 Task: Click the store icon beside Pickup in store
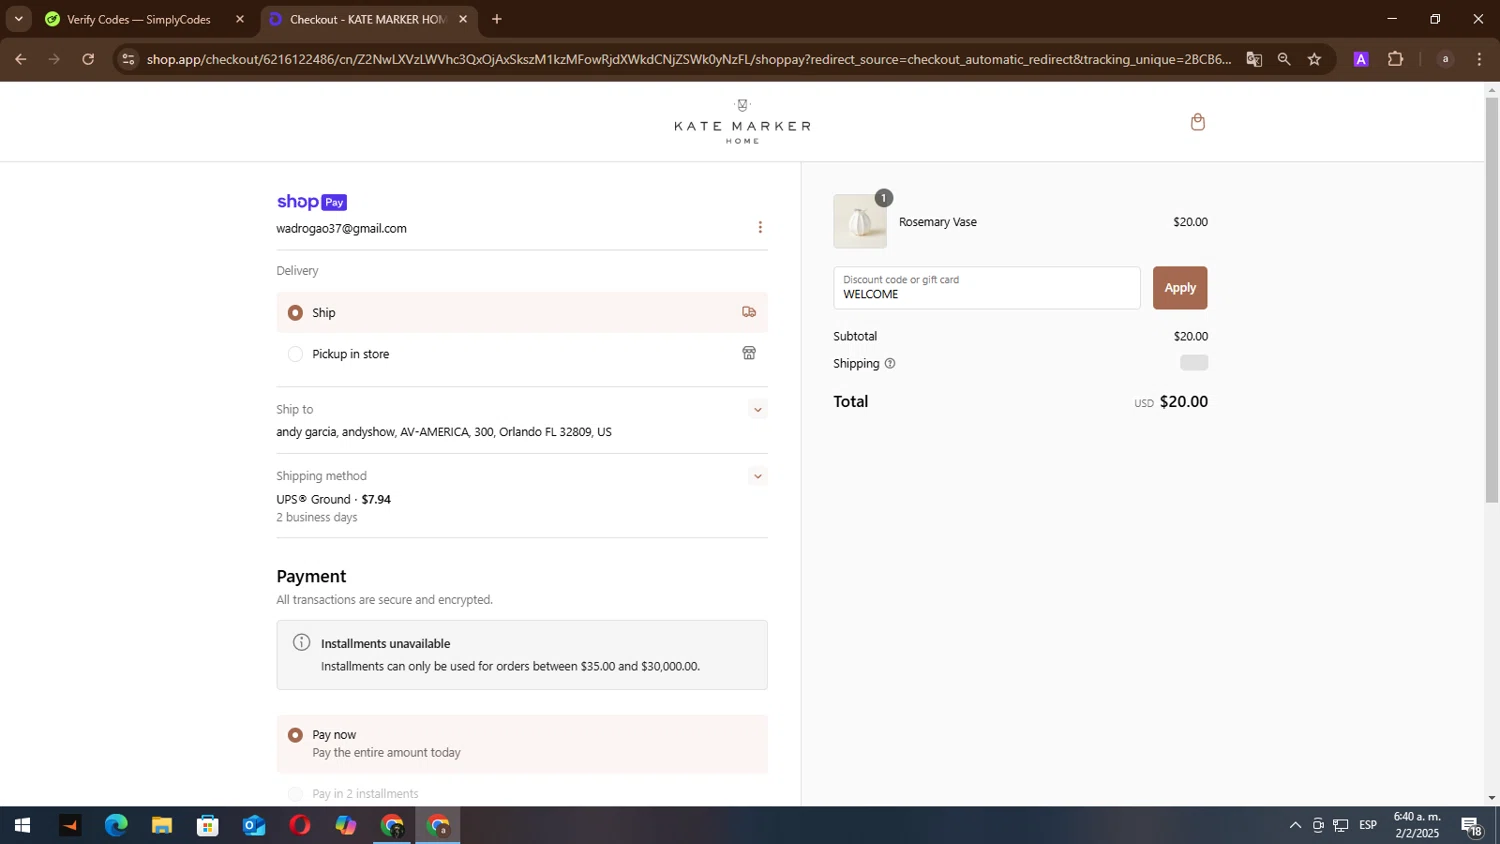(749, 353)
